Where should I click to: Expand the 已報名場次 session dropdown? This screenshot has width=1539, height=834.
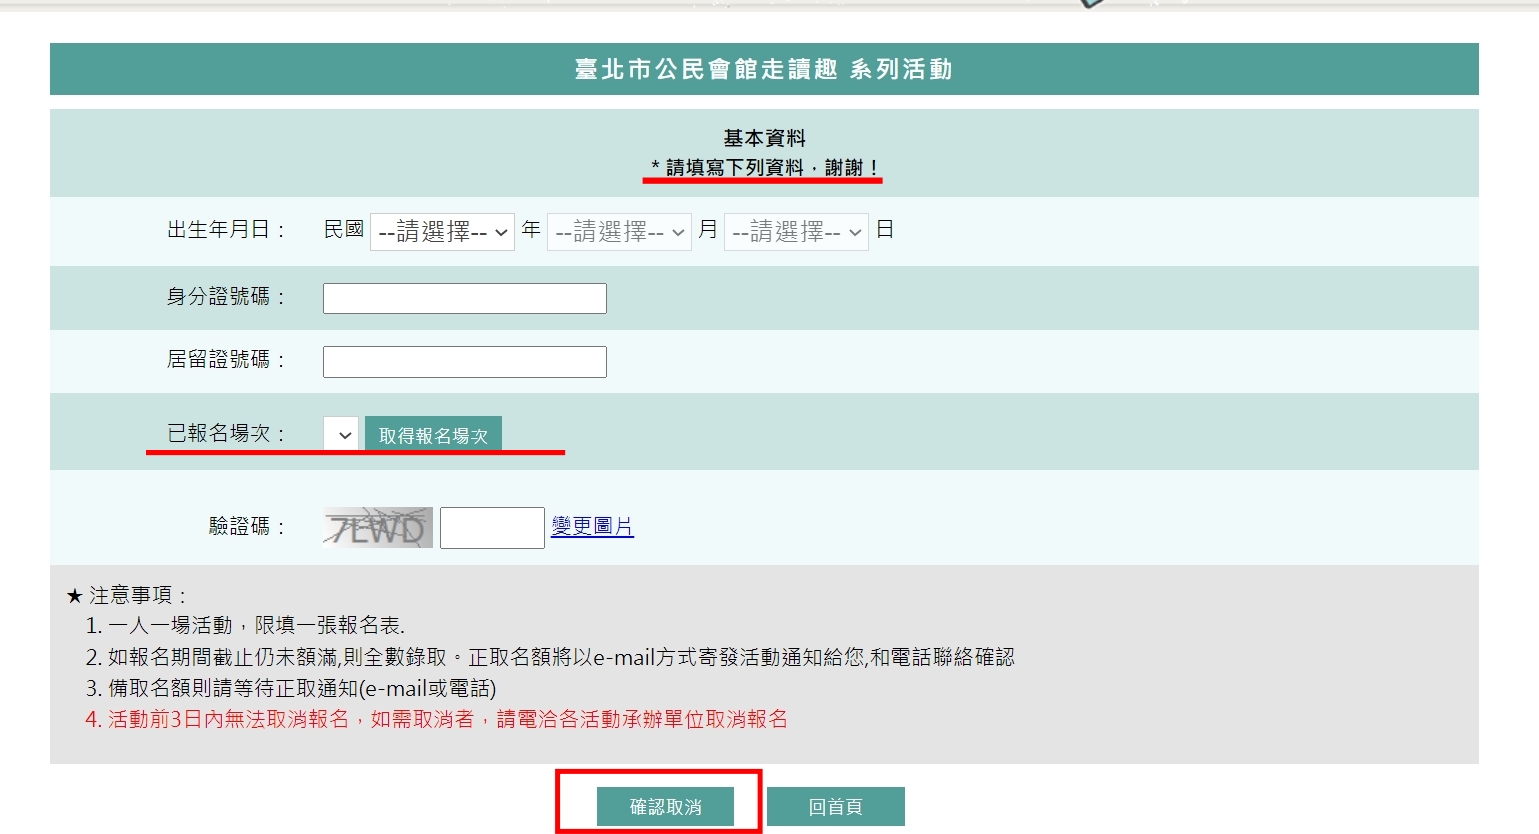pyautogui.click(x=341, y=435)
